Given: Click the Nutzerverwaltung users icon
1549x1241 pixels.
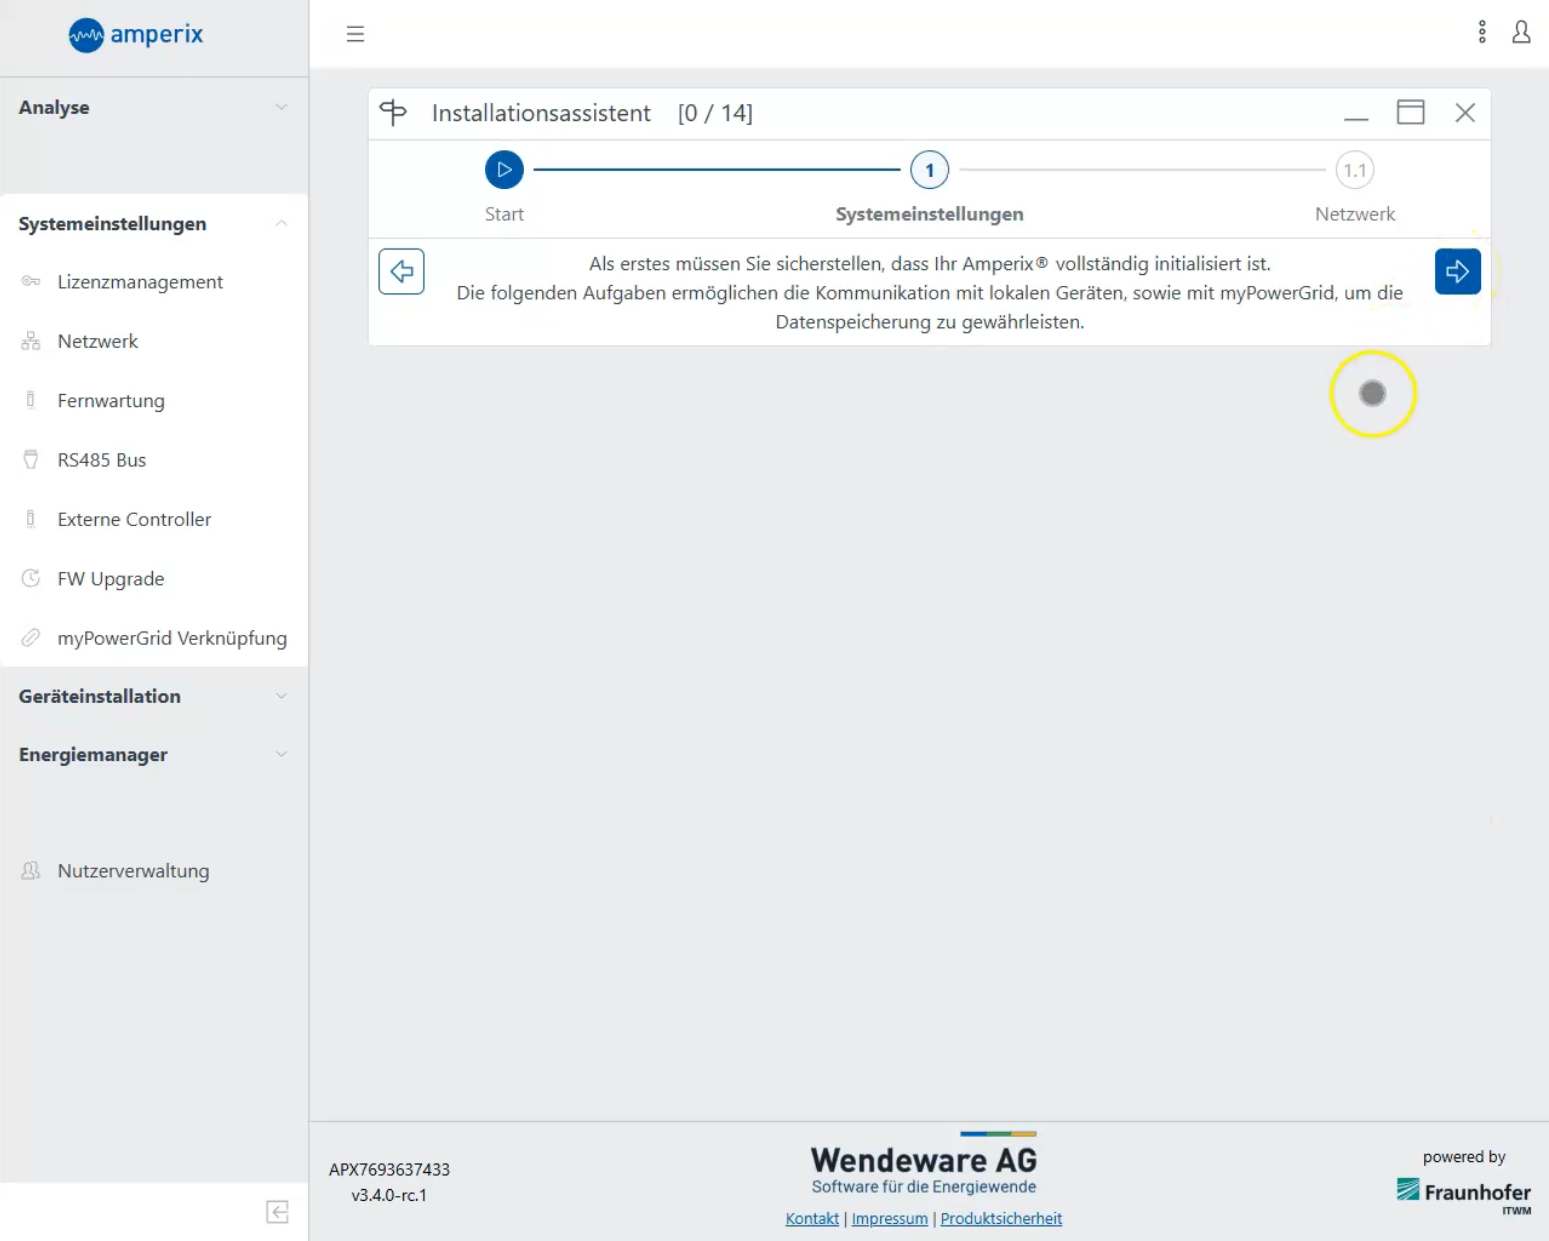Looking at the screenshot, I should (x=31, y=870).
